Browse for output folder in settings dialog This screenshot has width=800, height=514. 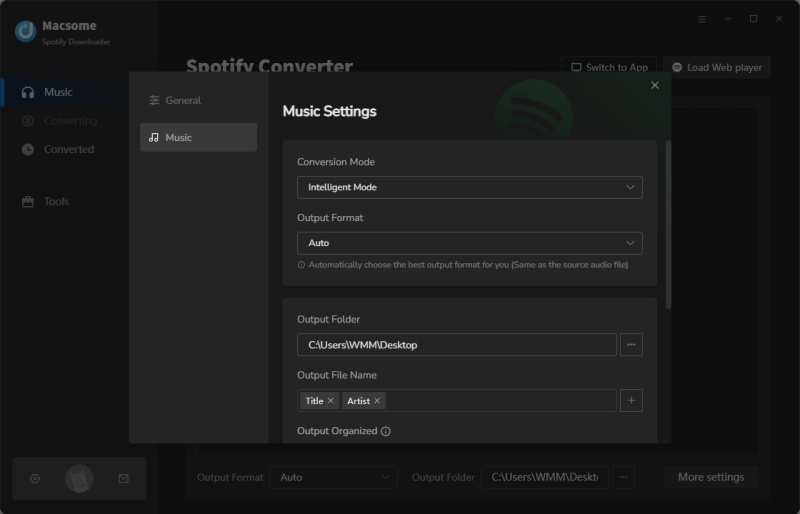(631, 345)
